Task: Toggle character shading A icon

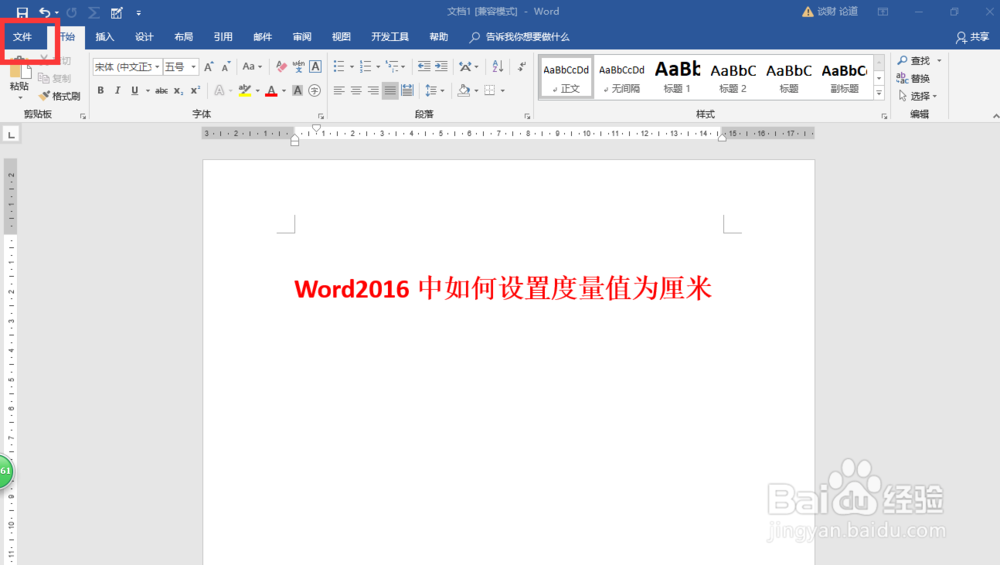Action: pos(297,91)
